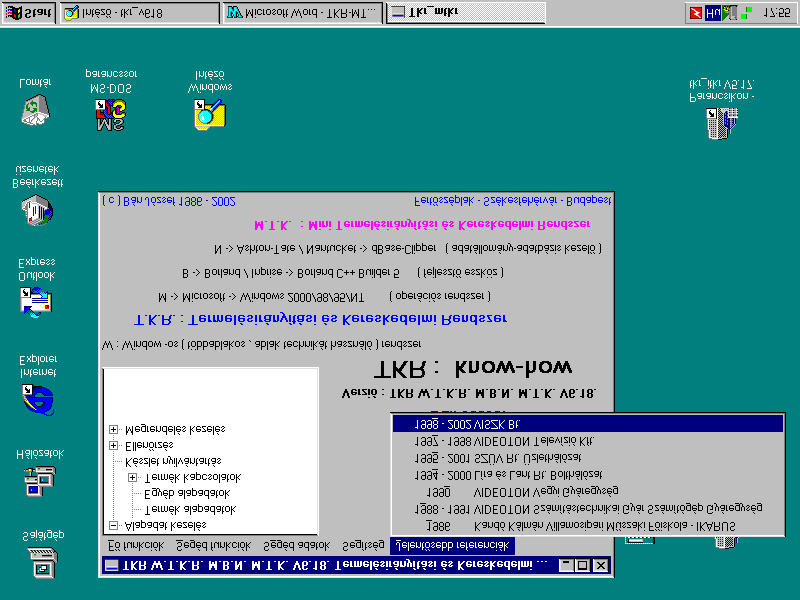Choose the 1986 Kandó Kálmán Főiskola IKARUS entry
This screenshot has width=800, height=600.
(588, 526)
